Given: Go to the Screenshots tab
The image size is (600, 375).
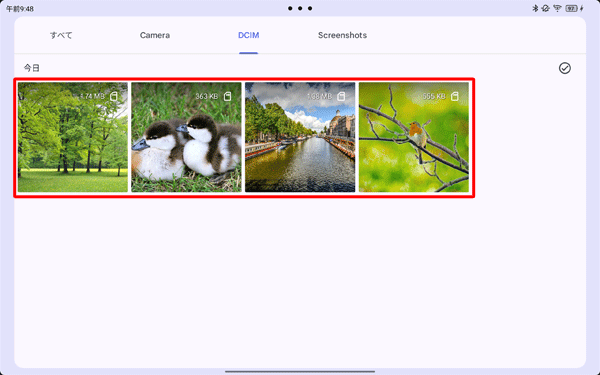Looking at the screenshot, I should pyautogui.click(x=342, y=35).
